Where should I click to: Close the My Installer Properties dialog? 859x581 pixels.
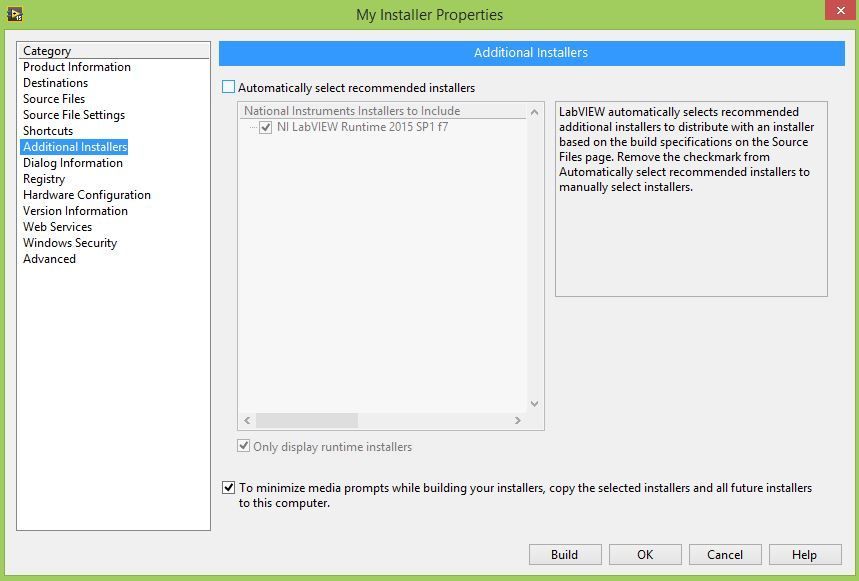841,10
